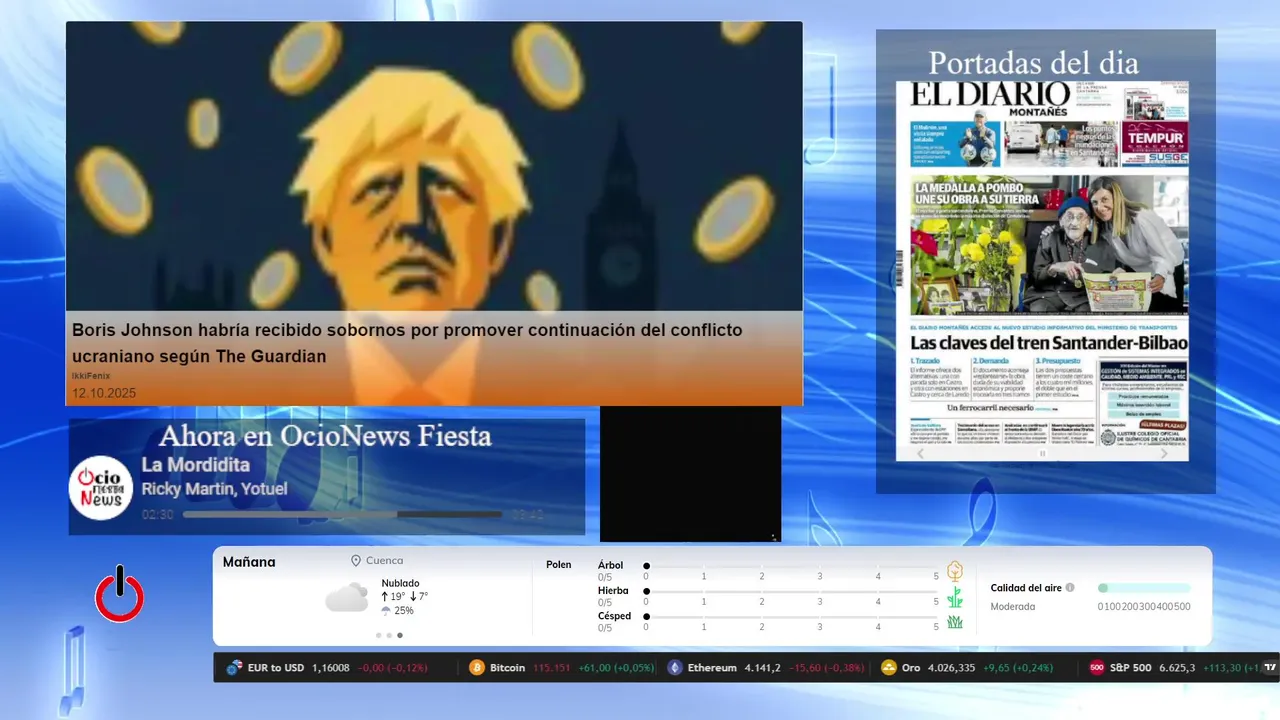Click the Cuenca location pin icon

tap(356, 561)
